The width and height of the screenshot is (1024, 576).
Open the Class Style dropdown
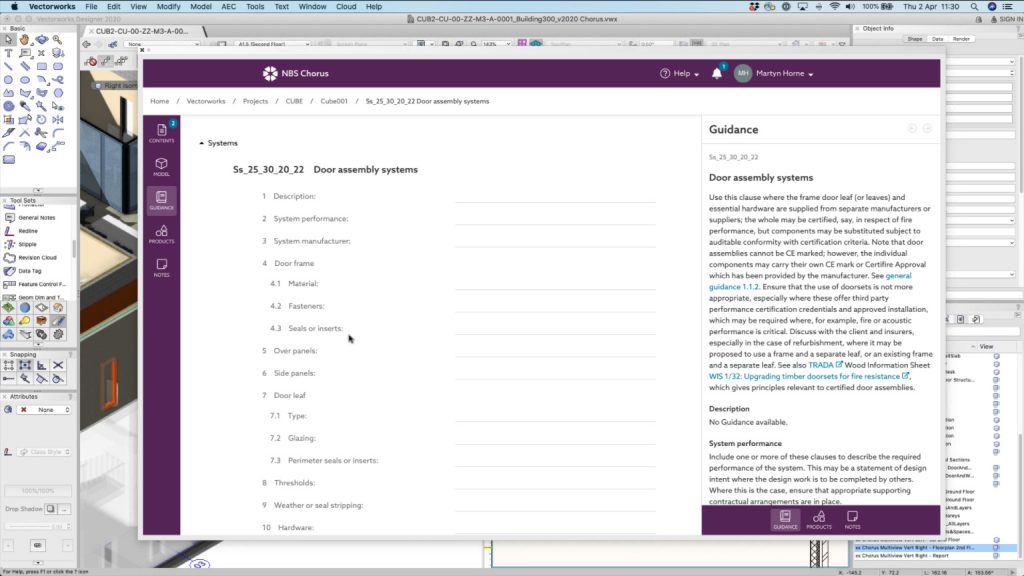coord(44,452)
